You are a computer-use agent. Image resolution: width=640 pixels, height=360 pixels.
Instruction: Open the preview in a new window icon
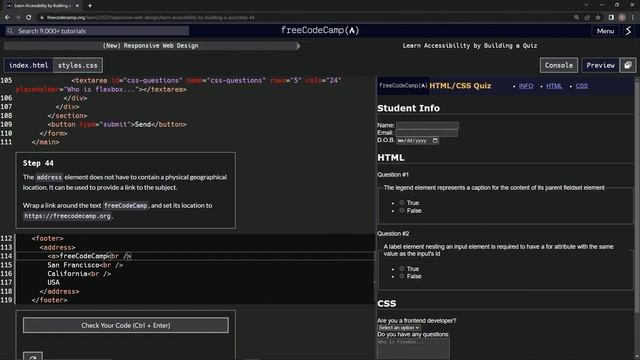[x=628, y=65]
